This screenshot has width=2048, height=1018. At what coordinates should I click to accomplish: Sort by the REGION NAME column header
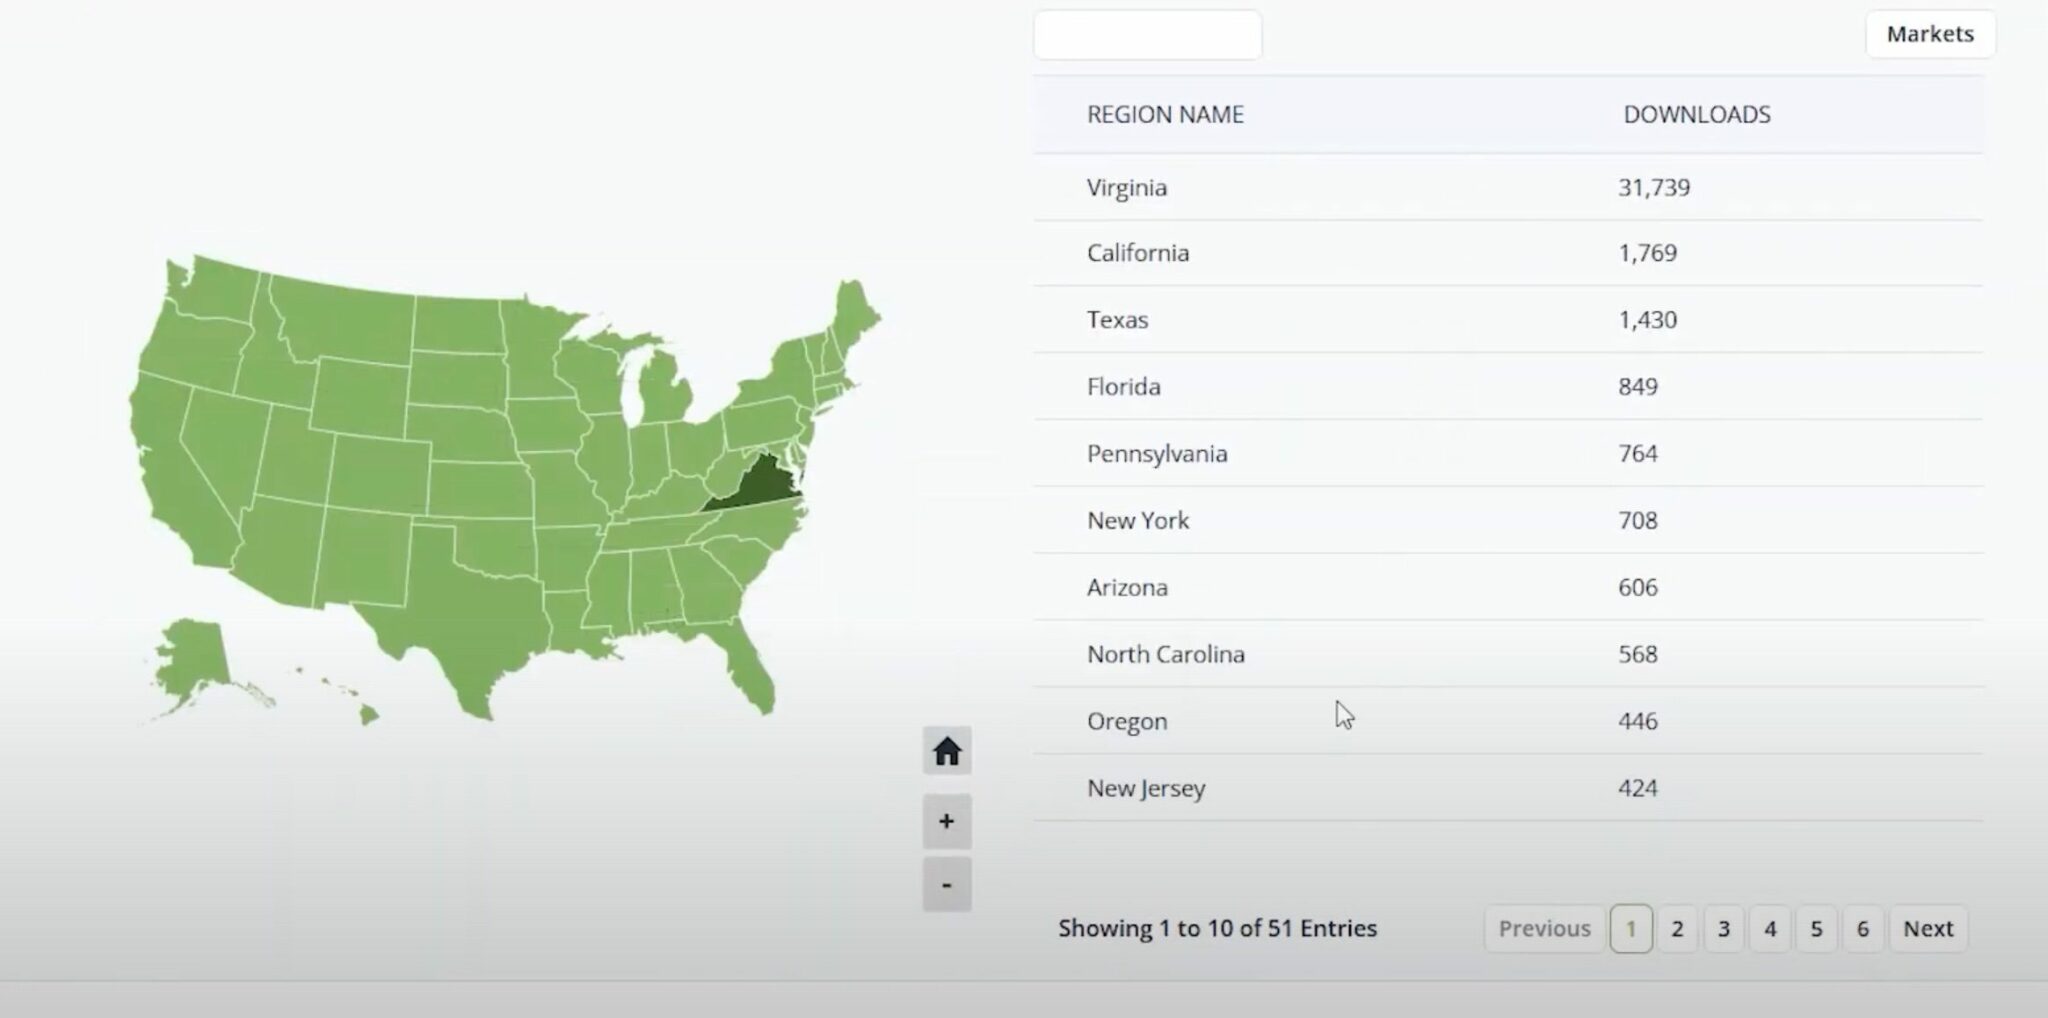pyautogui.click(x=1165, y=115)
